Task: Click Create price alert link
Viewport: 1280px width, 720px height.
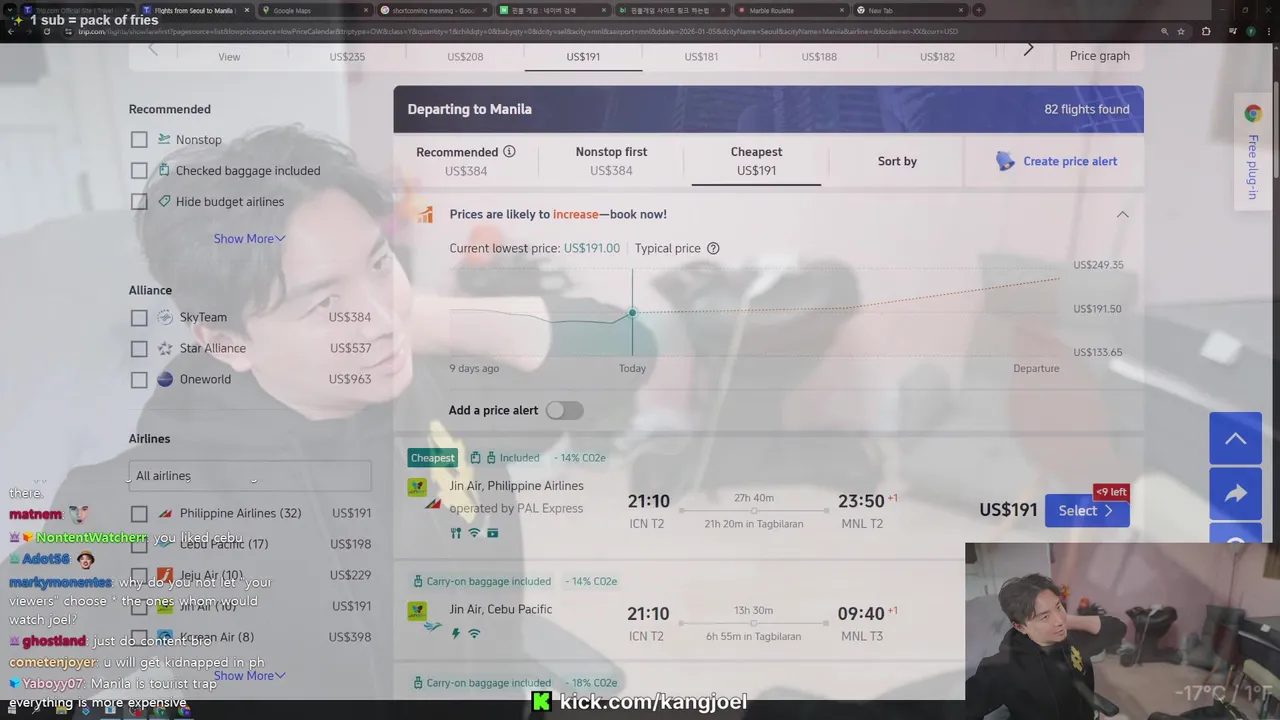Action: (x=1070, y=161)
